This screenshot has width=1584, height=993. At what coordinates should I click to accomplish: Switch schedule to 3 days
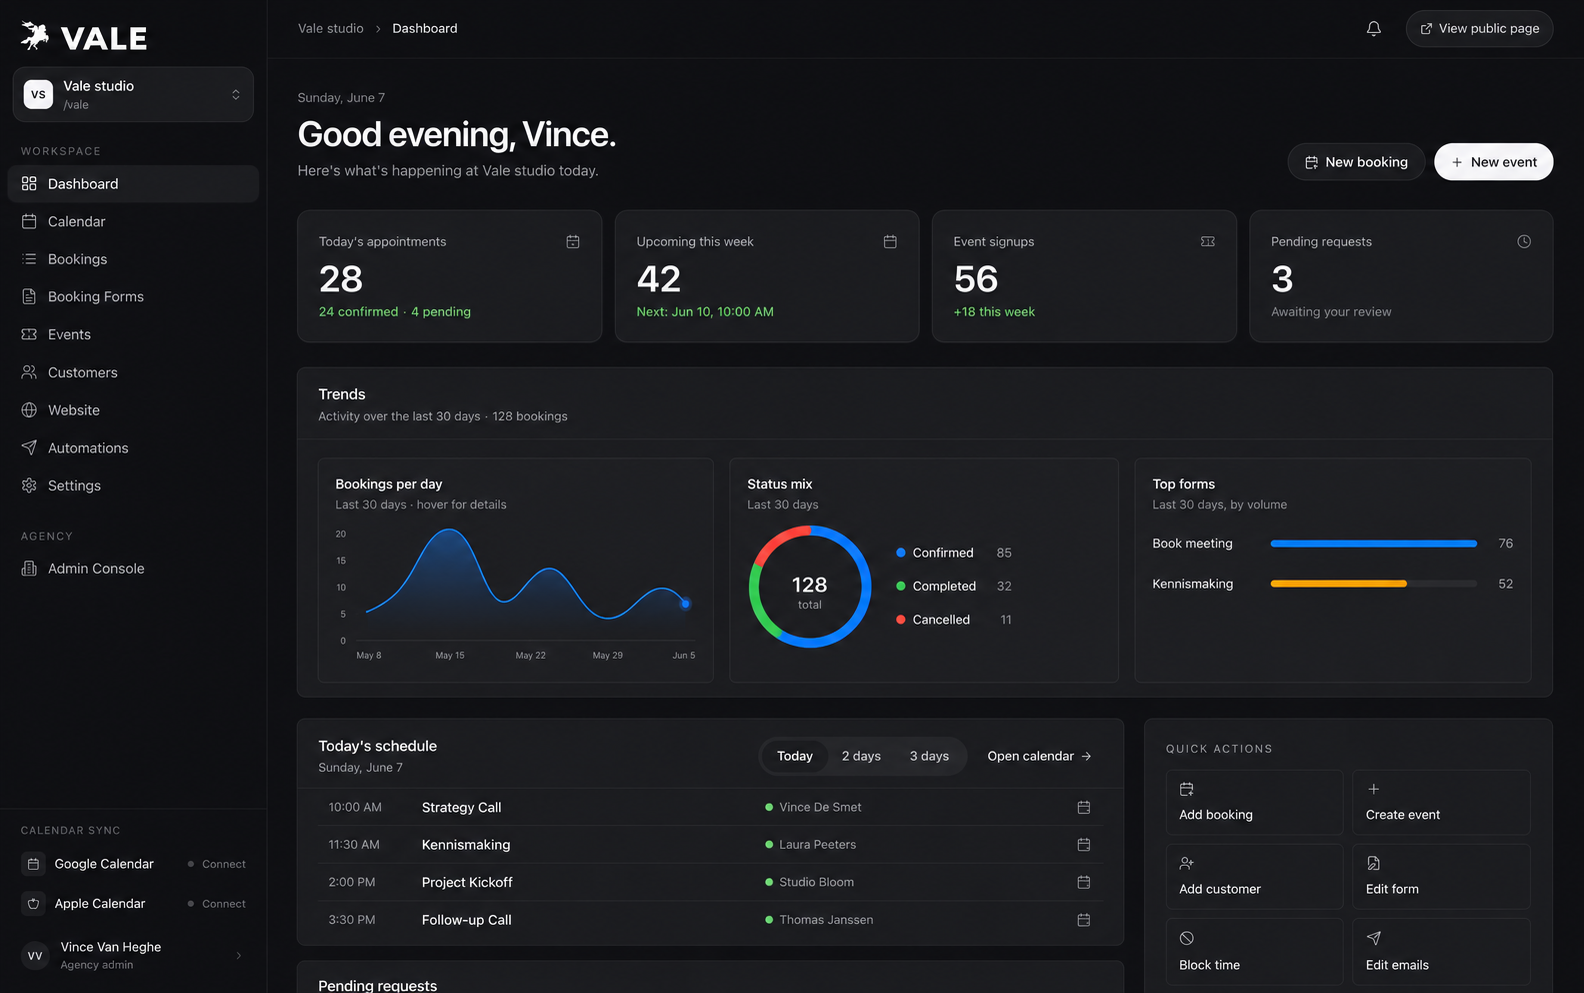929,756
